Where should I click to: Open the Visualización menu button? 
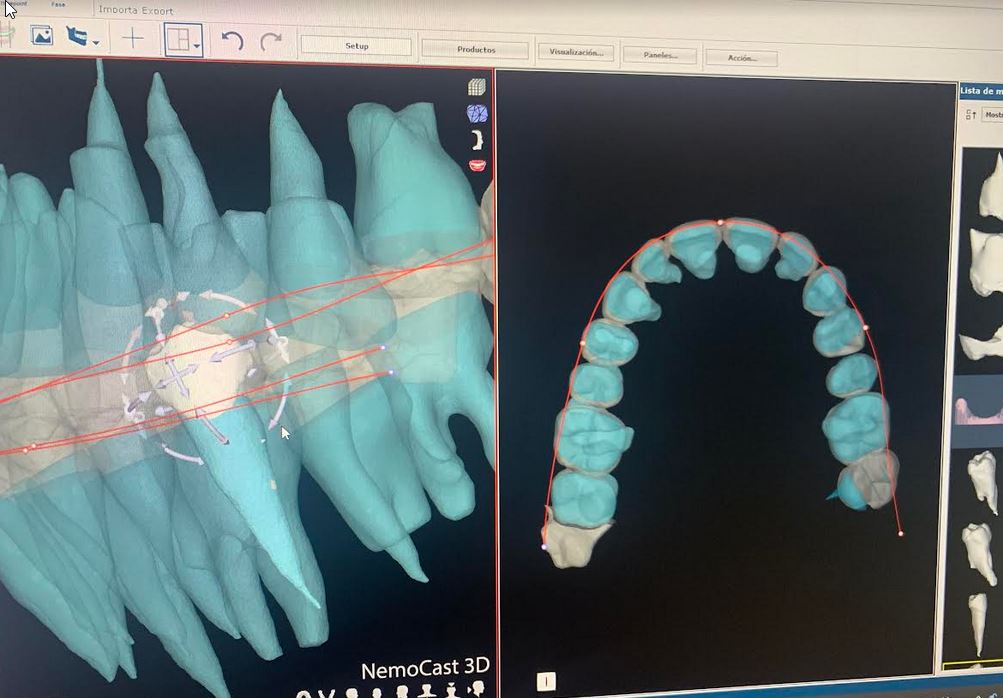tap(576, 52)
